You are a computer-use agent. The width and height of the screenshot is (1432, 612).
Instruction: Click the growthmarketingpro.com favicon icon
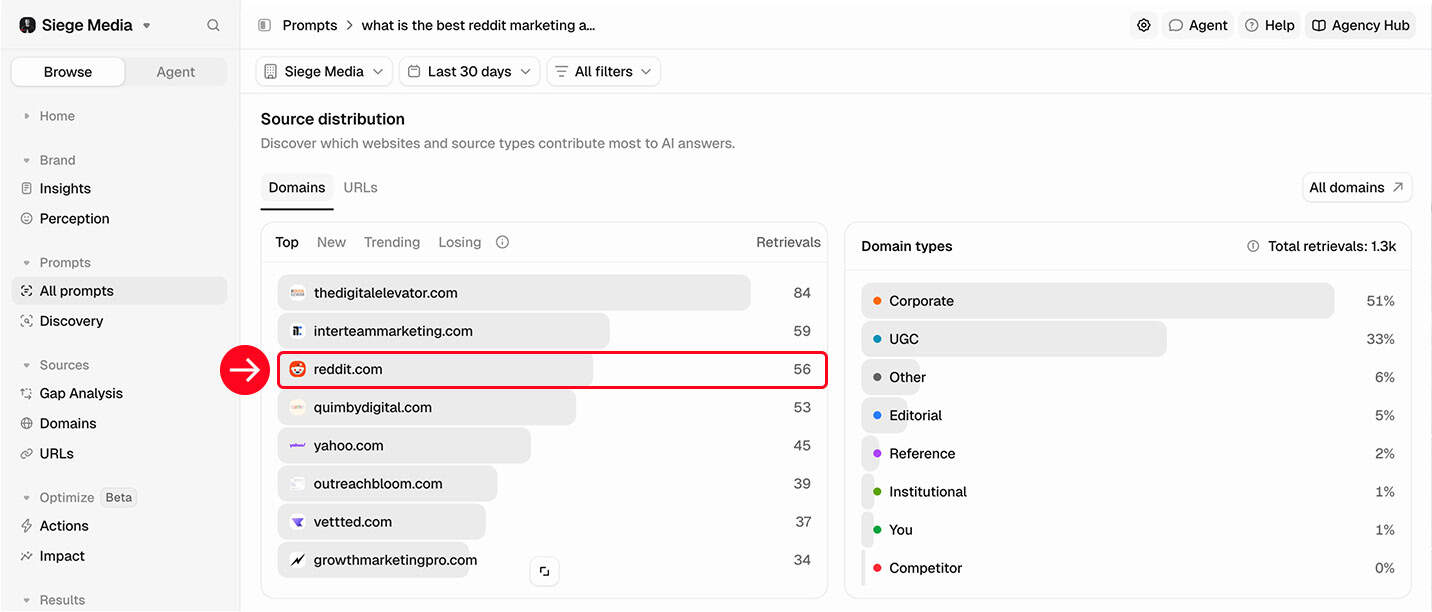click(297, 560)
